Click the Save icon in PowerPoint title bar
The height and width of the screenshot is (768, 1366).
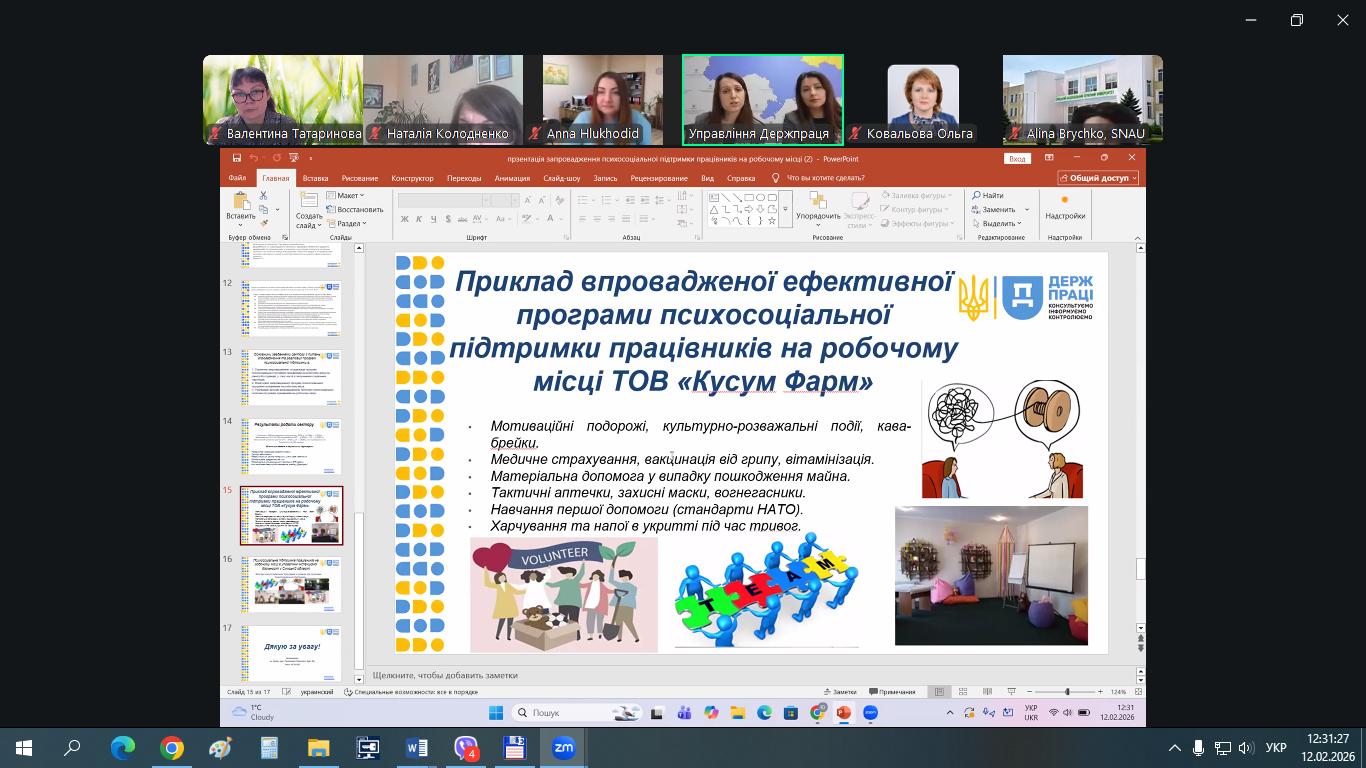(237, 158)
